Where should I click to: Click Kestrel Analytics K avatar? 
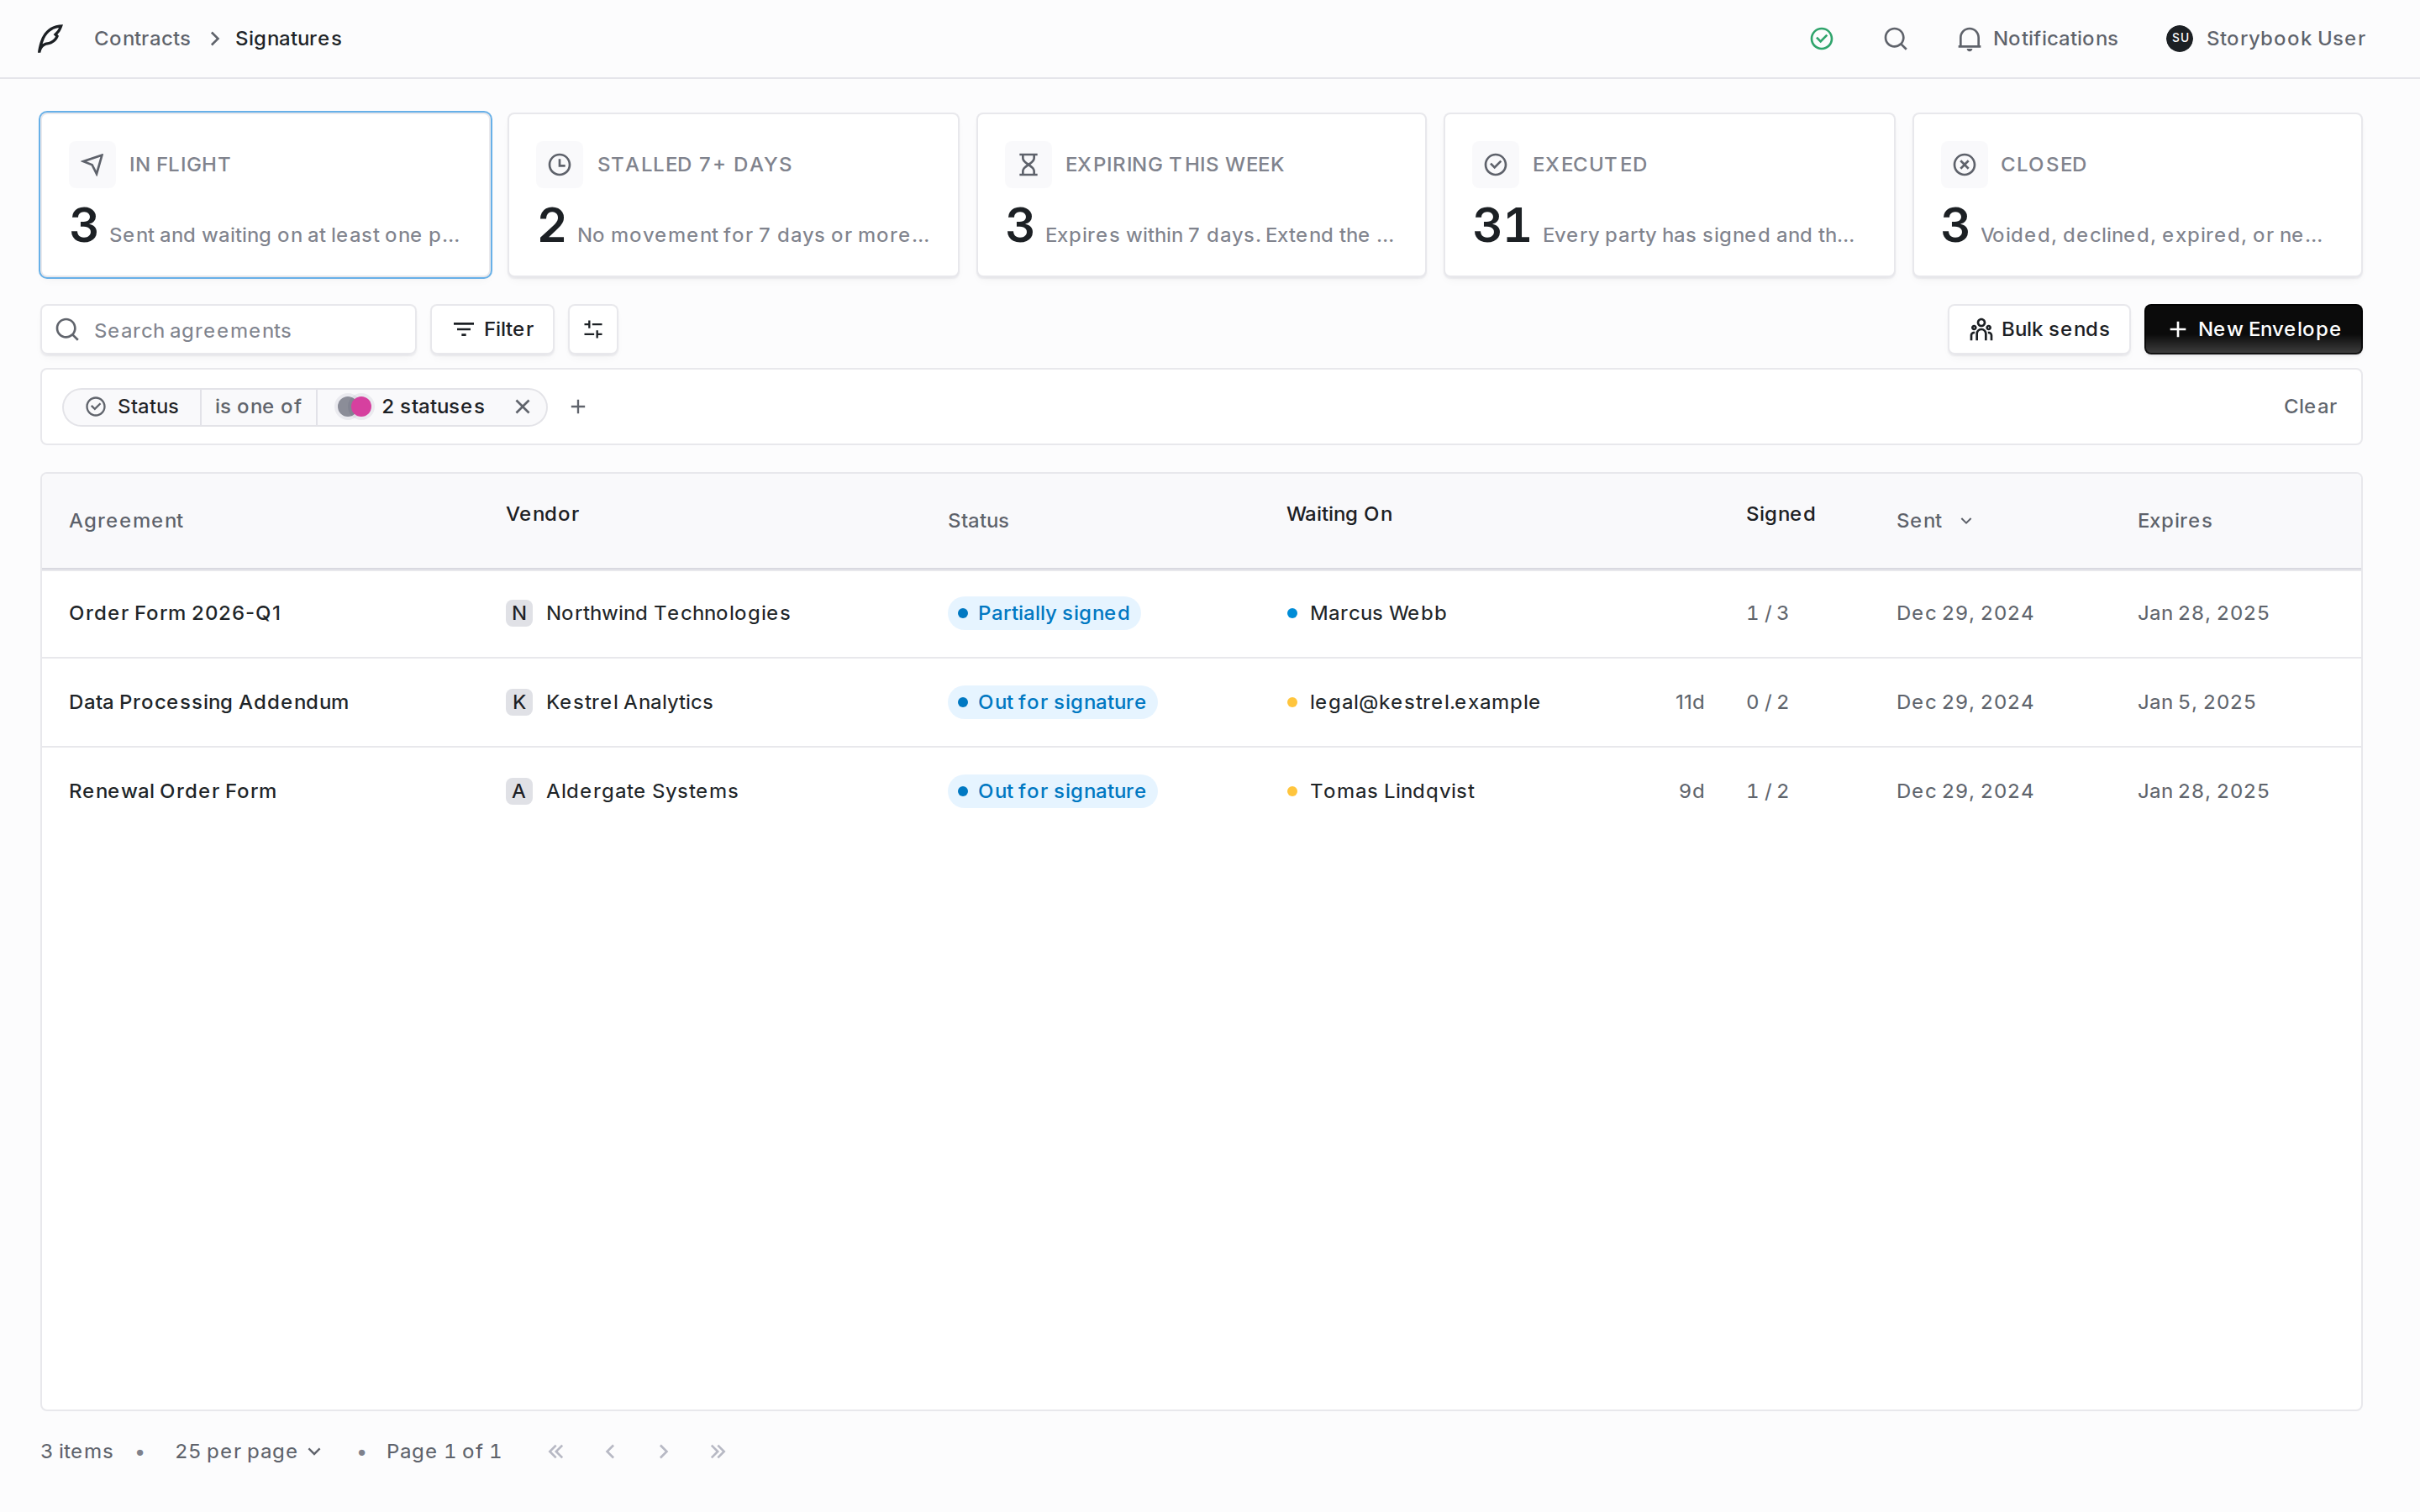[519, 702]
